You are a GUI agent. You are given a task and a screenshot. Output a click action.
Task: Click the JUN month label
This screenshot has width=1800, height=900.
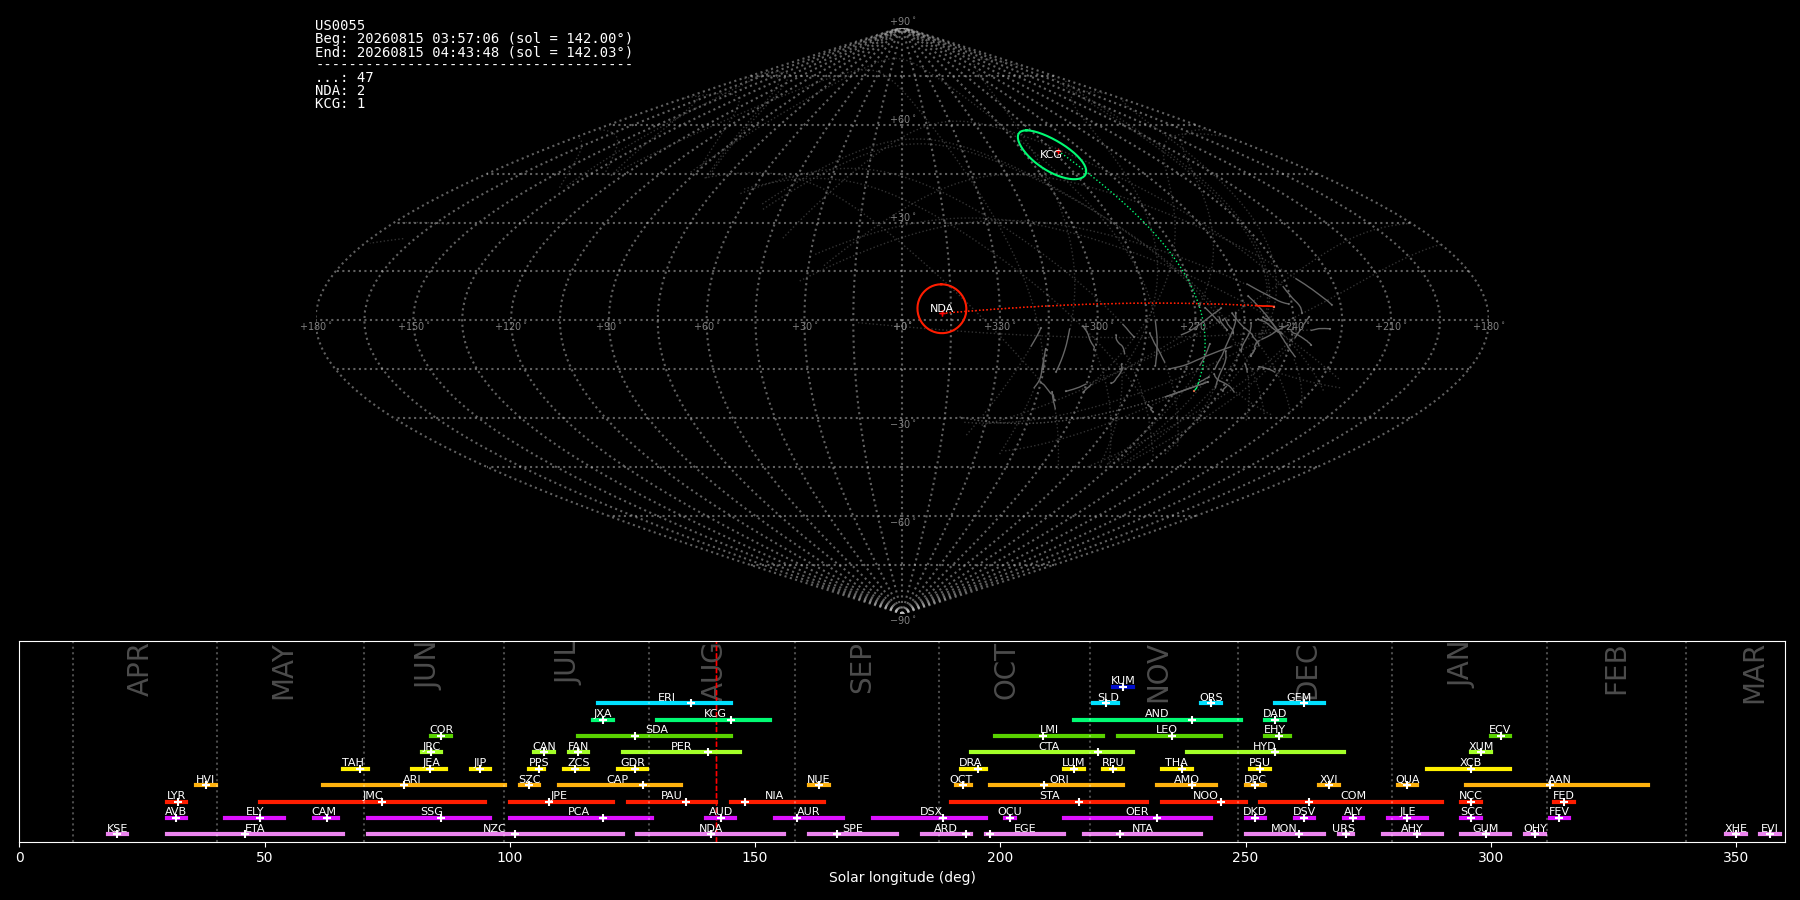pyautogui.click(x=426, y=666)
